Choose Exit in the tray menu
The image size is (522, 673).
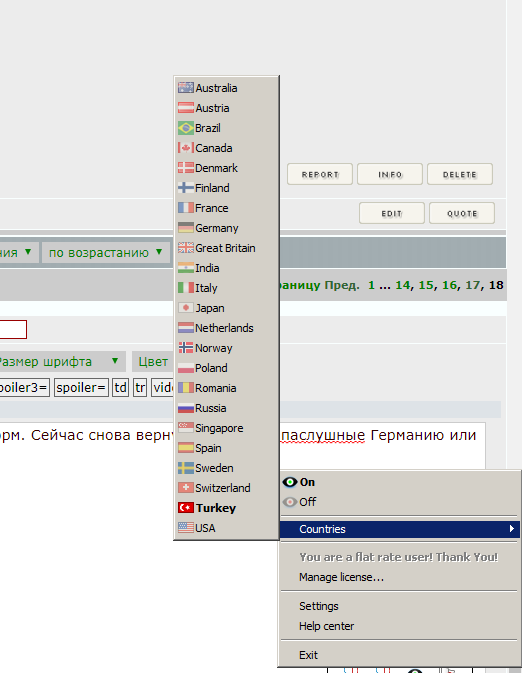coord(308,655)
